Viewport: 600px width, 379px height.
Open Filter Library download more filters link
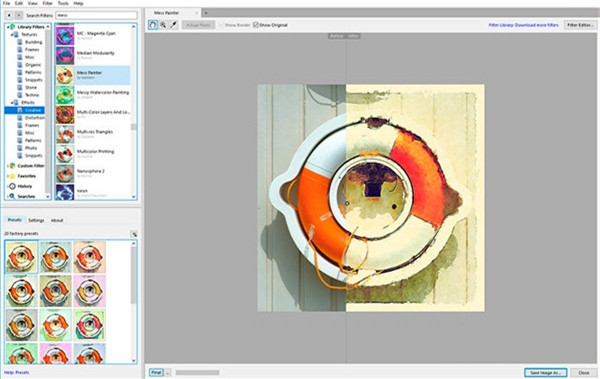pos(523,25)
